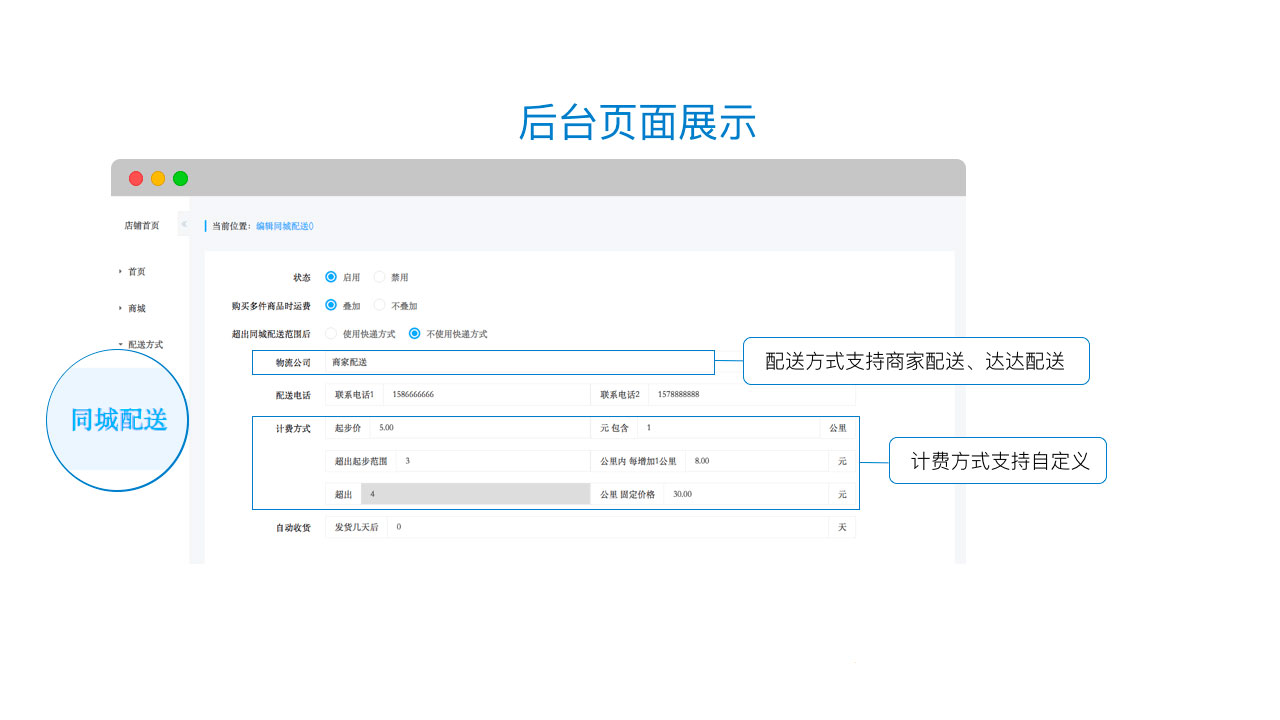
Task: Click the yellow minimize window dot
Action: pos(158,178)
